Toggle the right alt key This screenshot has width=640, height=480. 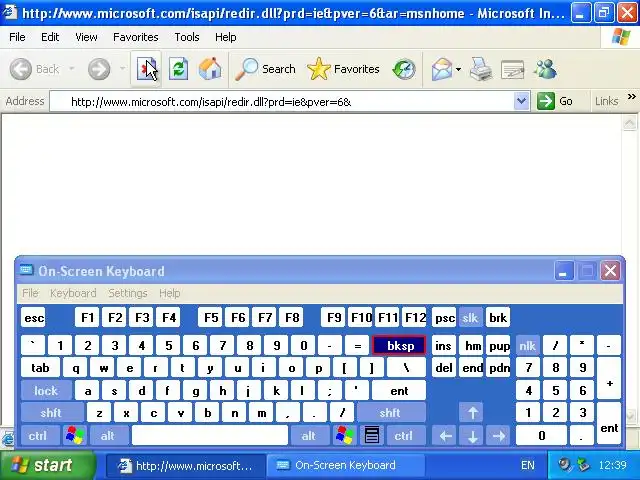pos(309,436)
